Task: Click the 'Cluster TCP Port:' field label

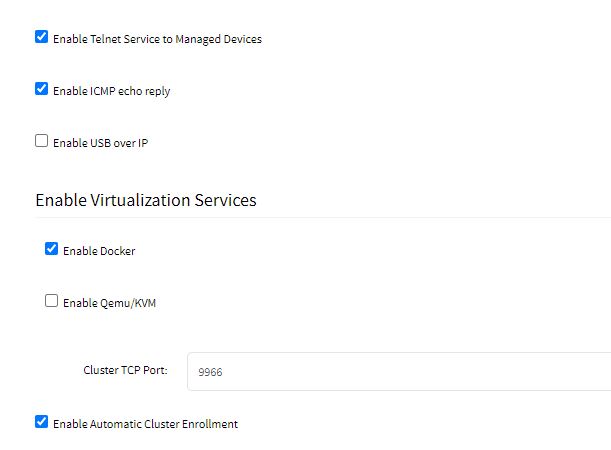Action: (x=125, y=370)
